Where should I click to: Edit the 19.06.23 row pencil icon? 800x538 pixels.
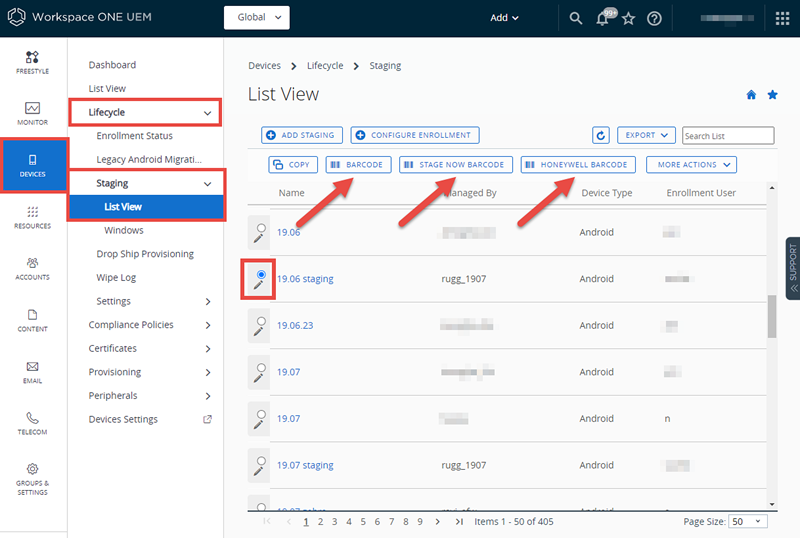point(259,331)
